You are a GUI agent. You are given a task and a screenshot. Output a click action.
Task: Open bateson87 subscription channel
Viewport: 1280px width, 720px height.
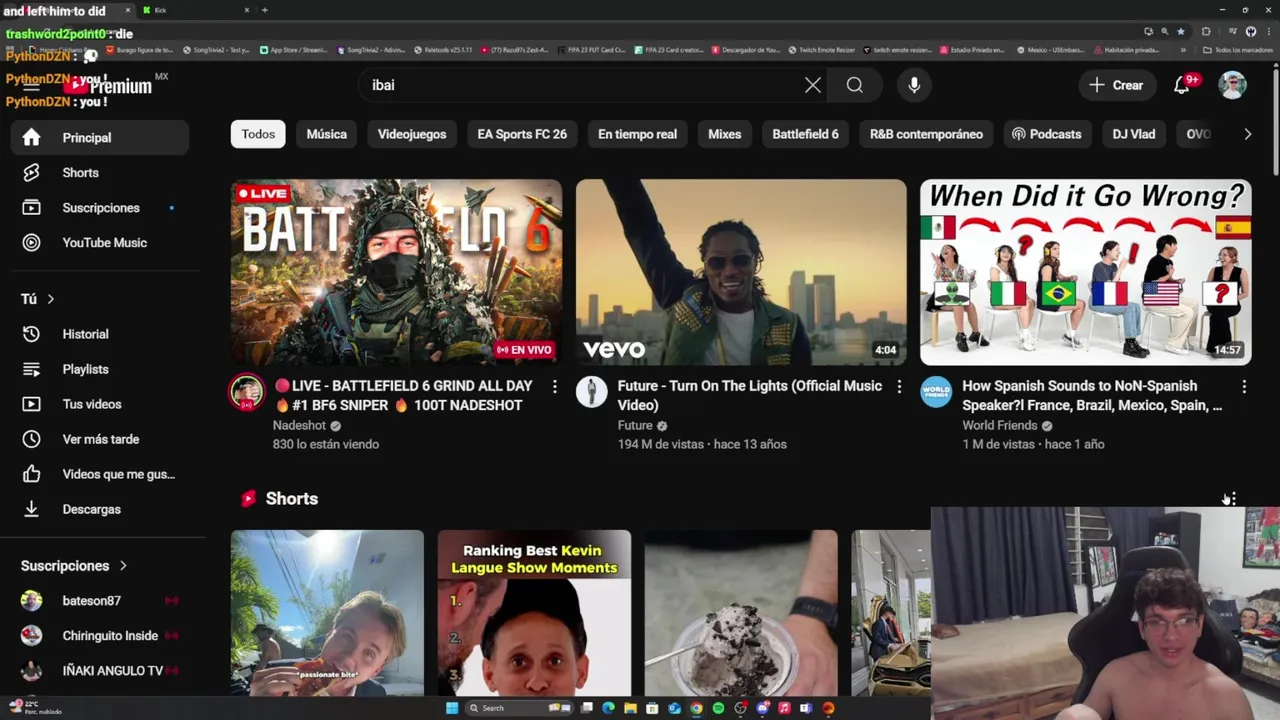tap(99, 601)
